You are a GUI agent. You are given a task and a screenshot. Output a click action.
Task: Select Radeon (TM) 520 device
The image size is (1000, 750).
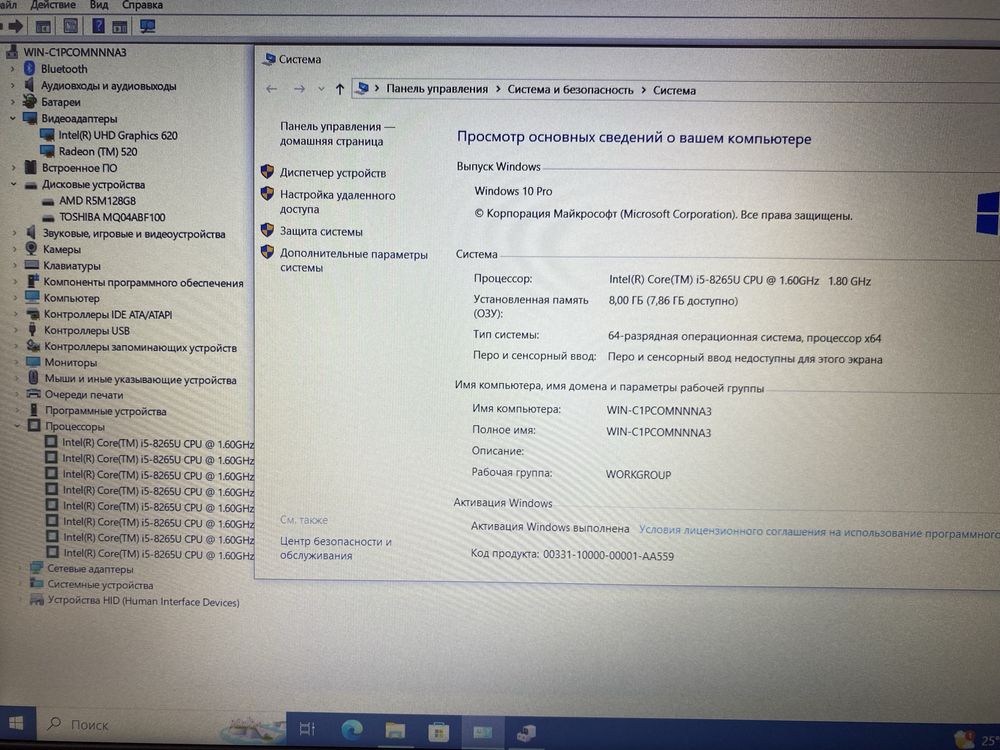[98, 152]
